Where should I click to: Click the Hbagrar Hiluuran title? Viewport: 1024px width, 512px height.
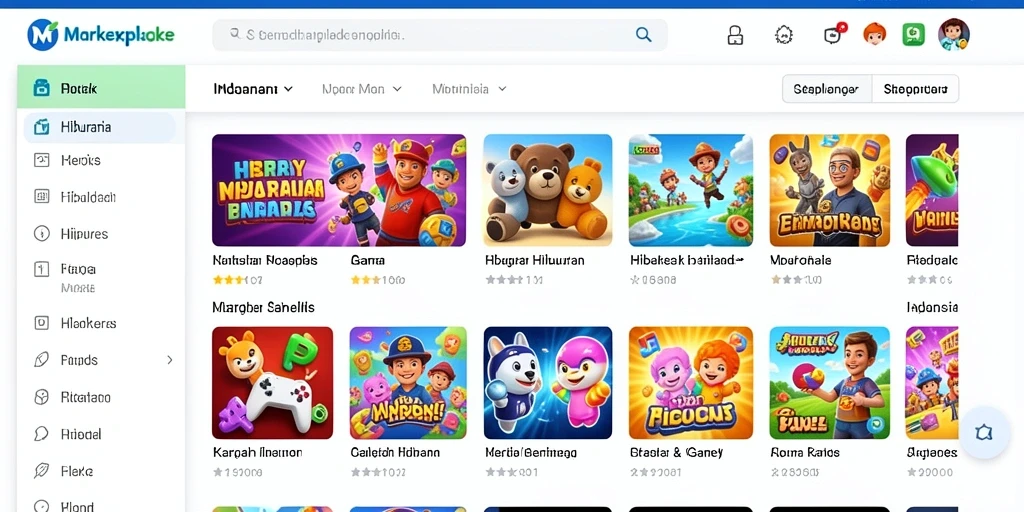coord(535,260)
